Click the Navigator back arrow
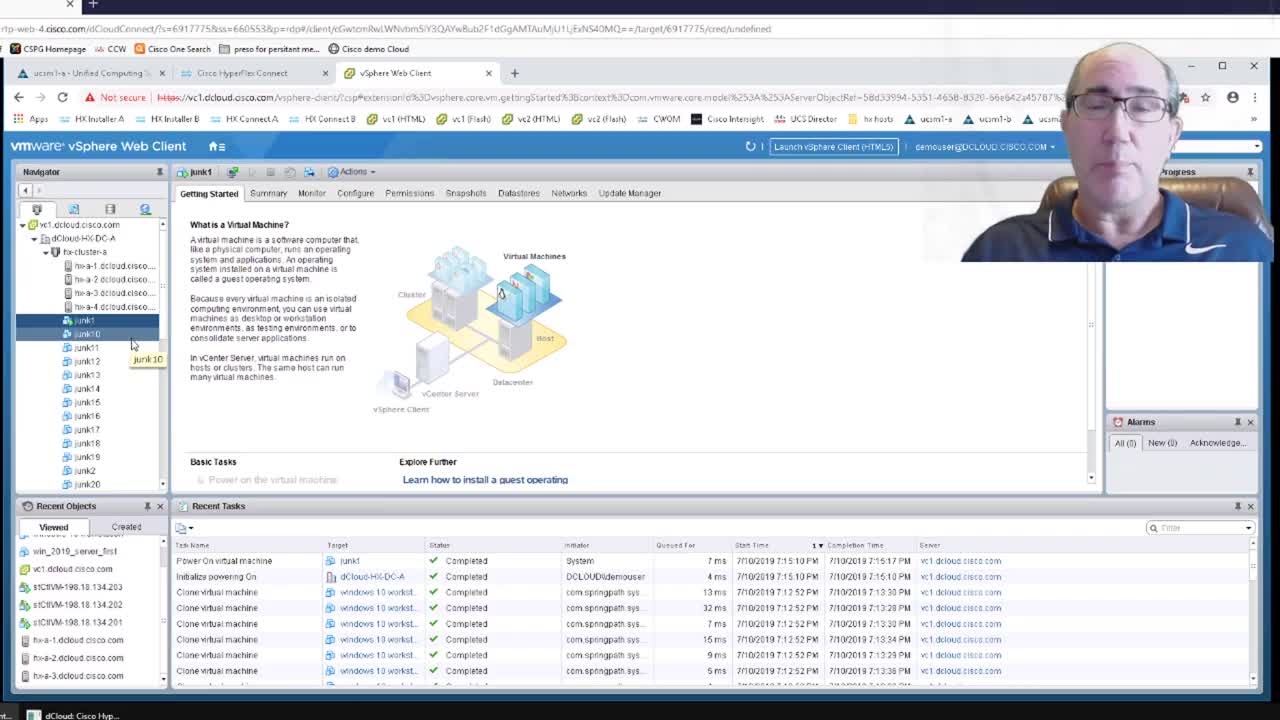Screen dimensions: 1280x720 27,190
